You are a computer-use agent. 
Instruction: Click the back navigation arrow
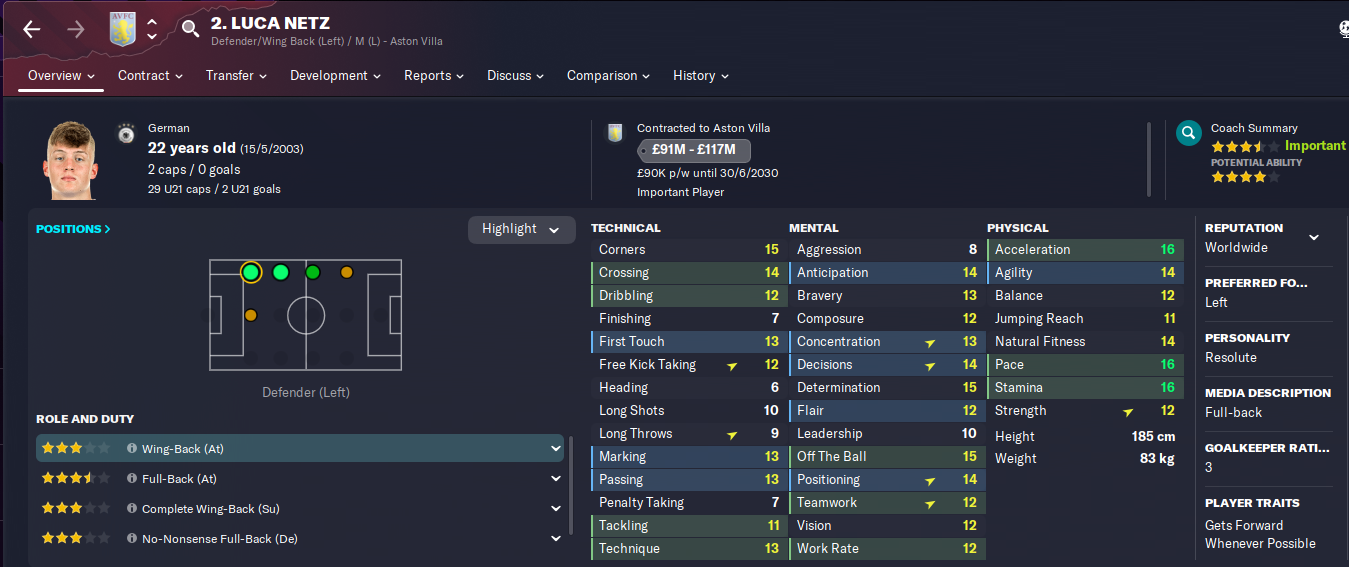[32, 29]
